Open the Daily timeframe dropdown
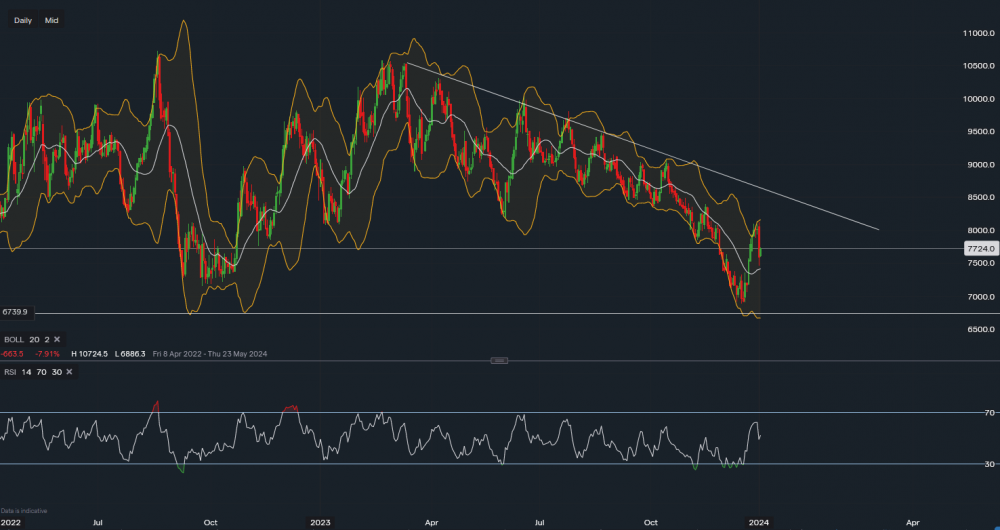The width and height of the screenshot is (1000, 530). 22,20
